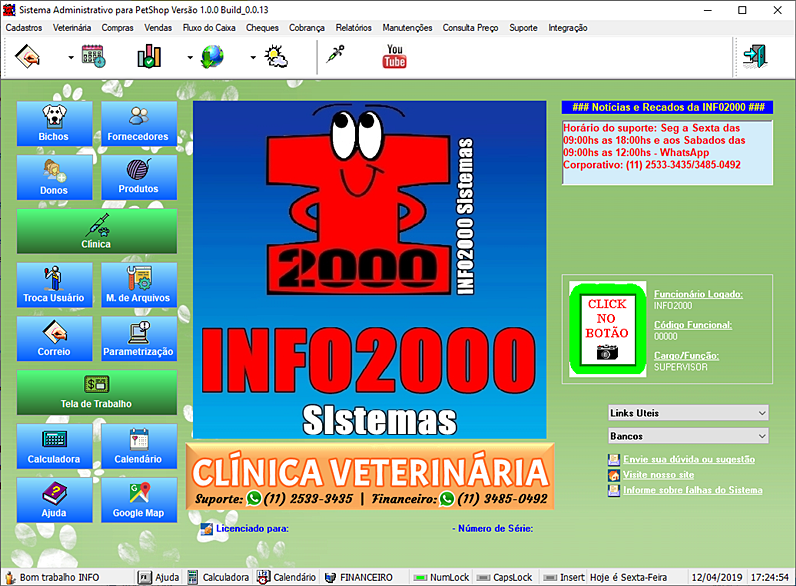Click the Funcionário Logado label
This screenshot has height=586, width=796.
pos(698,294)
